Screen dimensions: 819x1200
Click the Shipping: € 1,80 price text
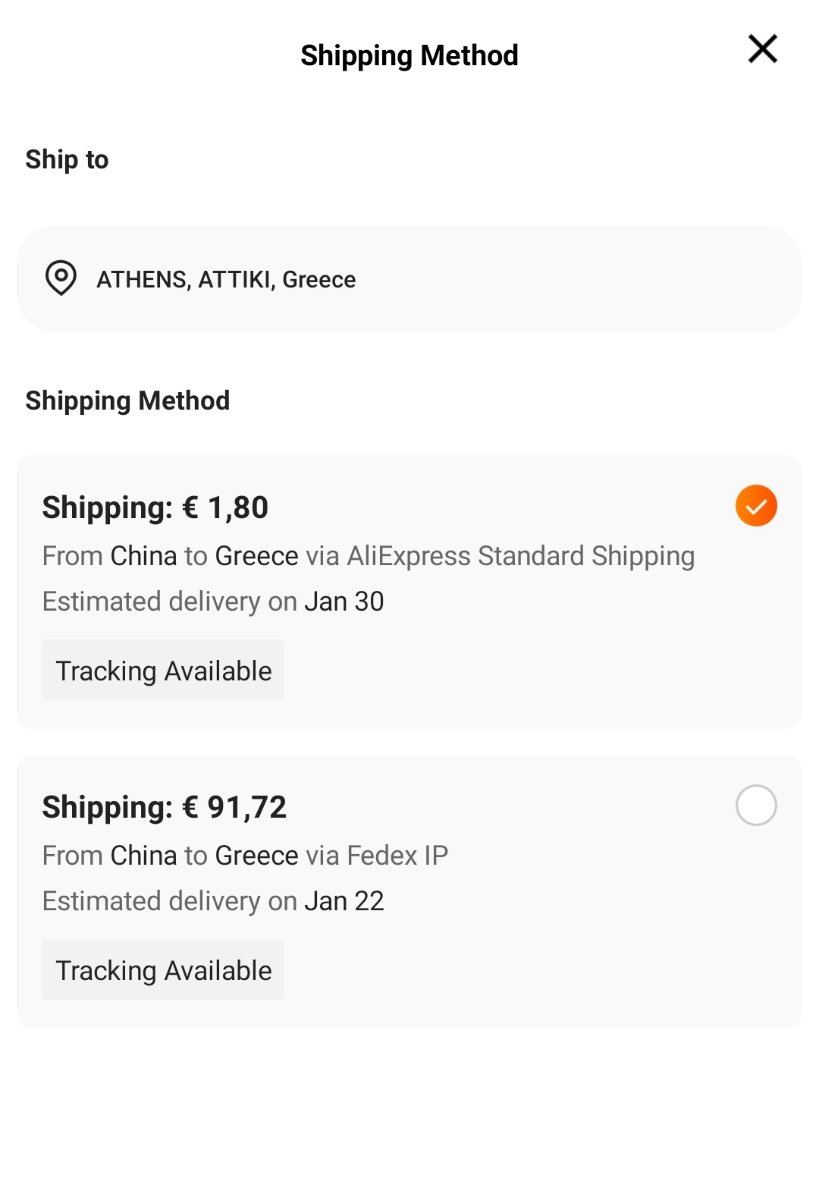155,508
